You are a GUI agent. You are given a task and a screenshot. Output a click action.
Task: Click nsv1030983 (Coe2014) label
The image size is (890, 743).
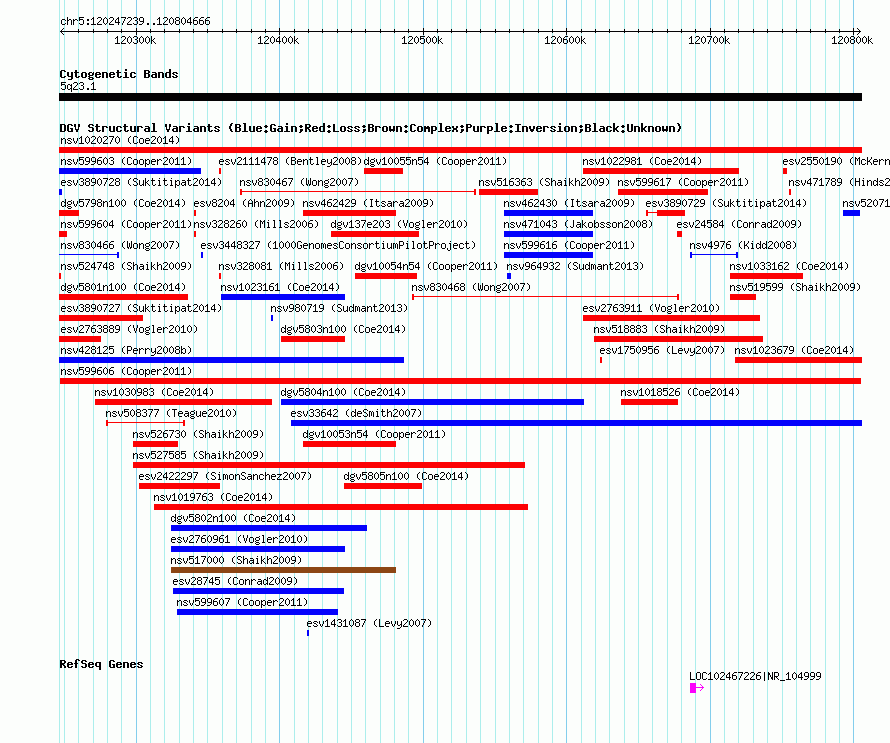[x=154, y=392]
